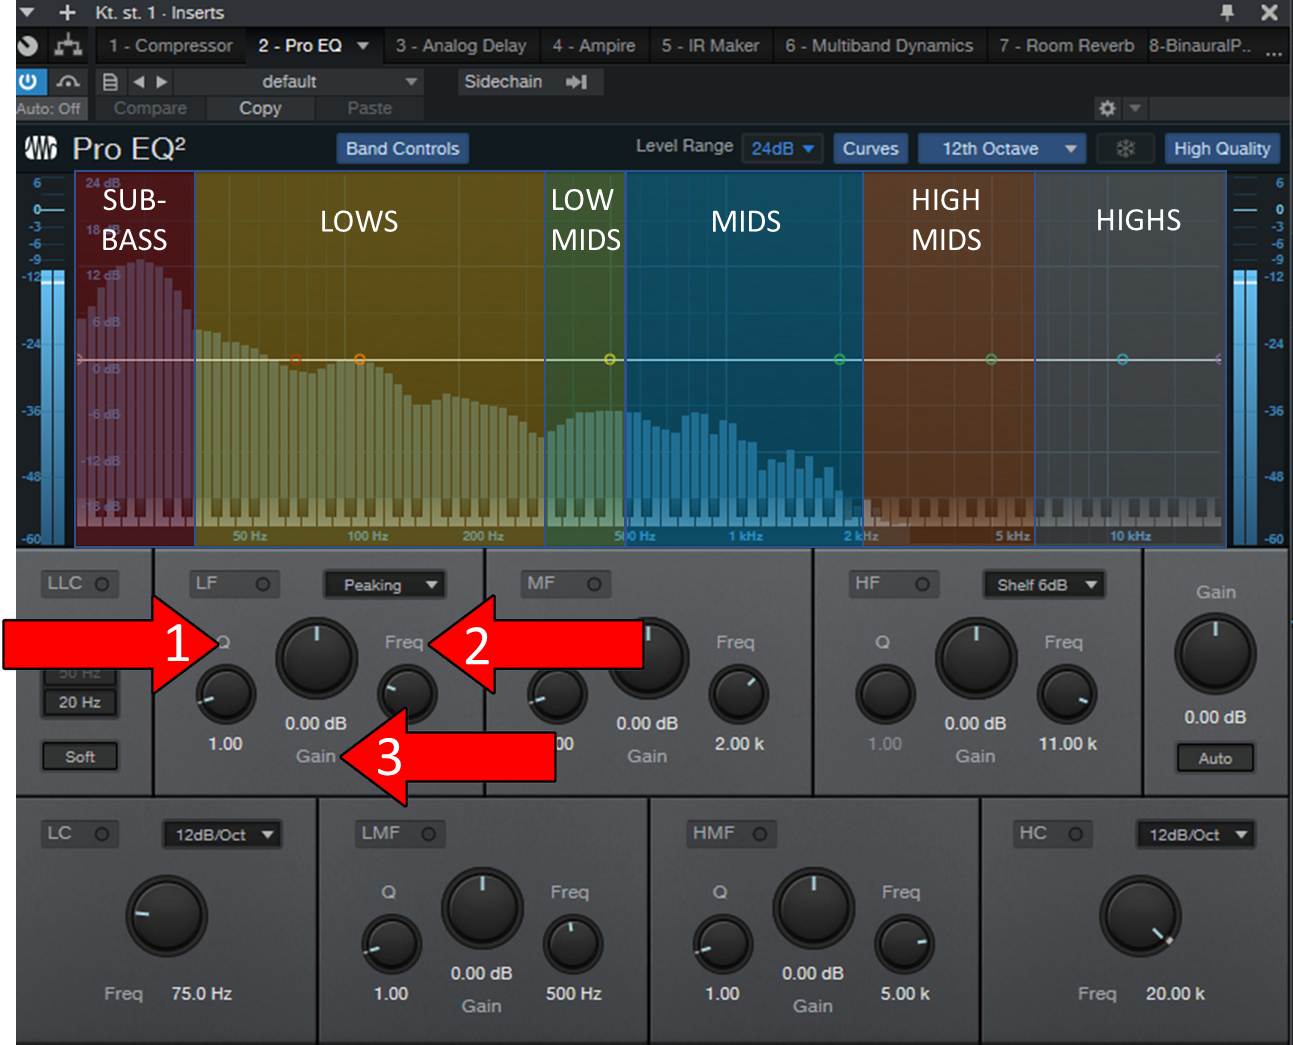Click the Sidechain button

click(x=503, y=82)
